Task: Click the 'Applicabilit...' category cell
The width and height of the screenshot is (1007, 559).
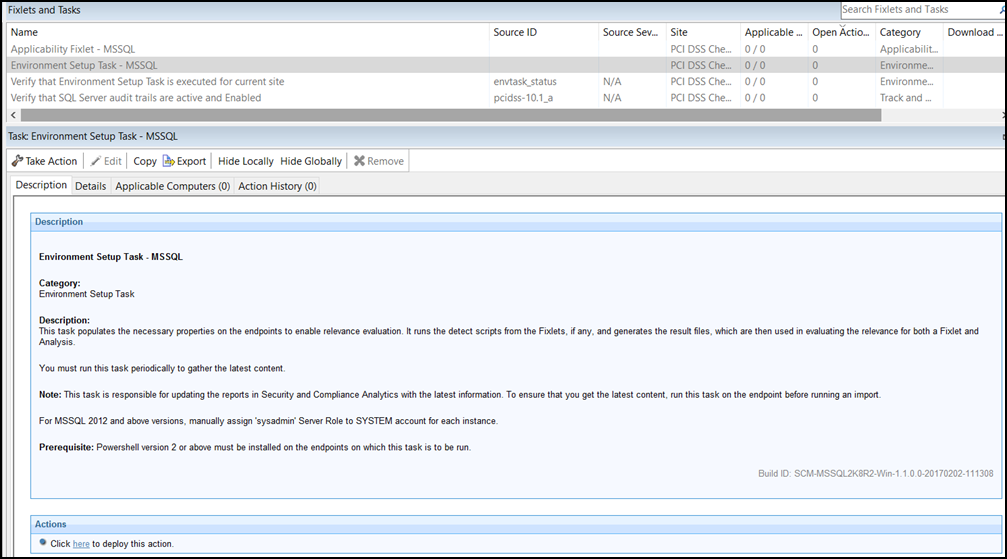Action: pos(909,49)
